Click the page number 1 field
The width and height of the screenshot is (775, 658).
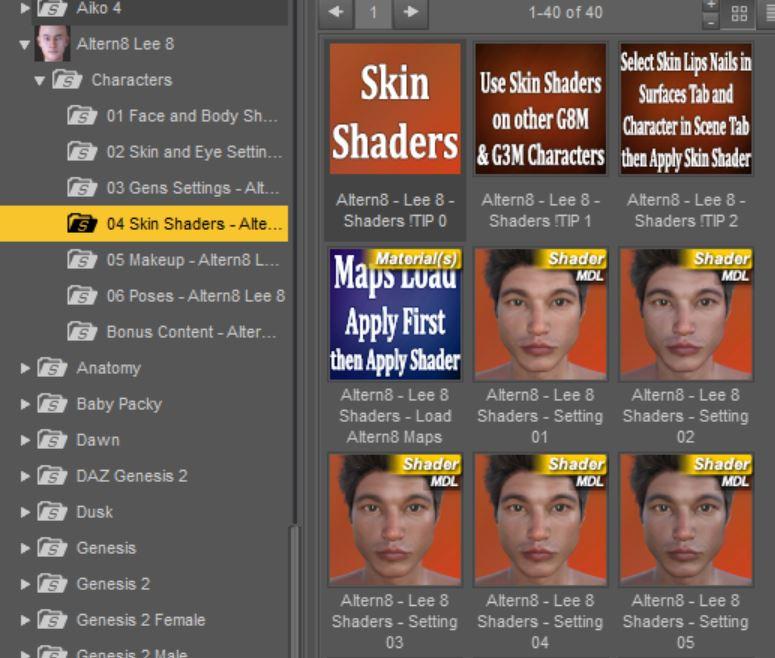coord(373,12)
